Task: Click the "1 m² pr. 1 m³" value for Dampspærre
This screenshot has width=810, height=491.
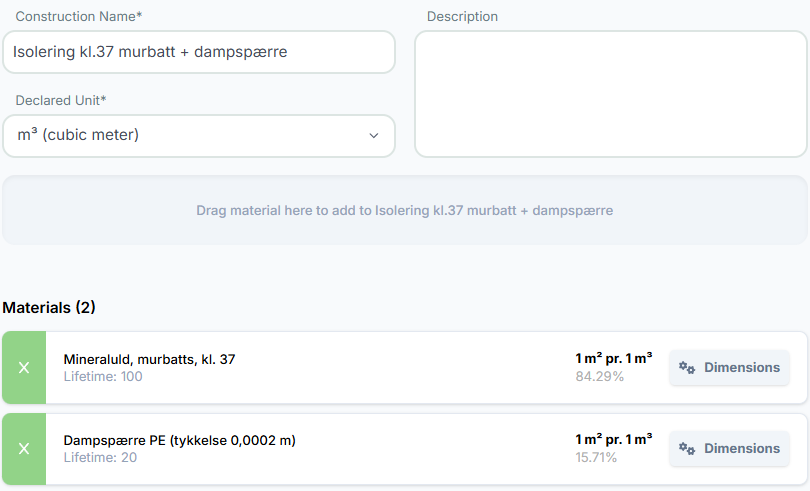Action: click(613, 439)
